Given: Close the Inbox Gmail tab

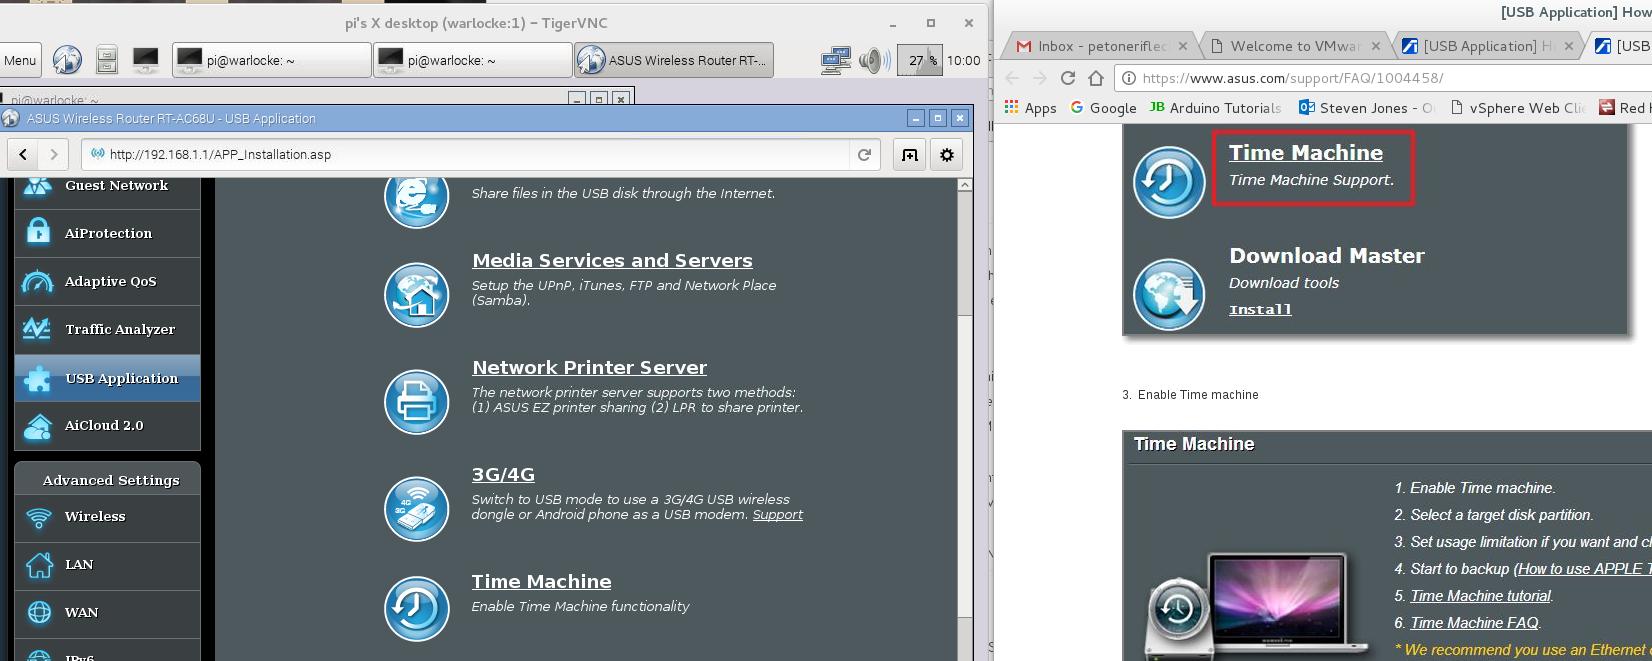Looking at the screenshot, I should [x=1183, y=46].
